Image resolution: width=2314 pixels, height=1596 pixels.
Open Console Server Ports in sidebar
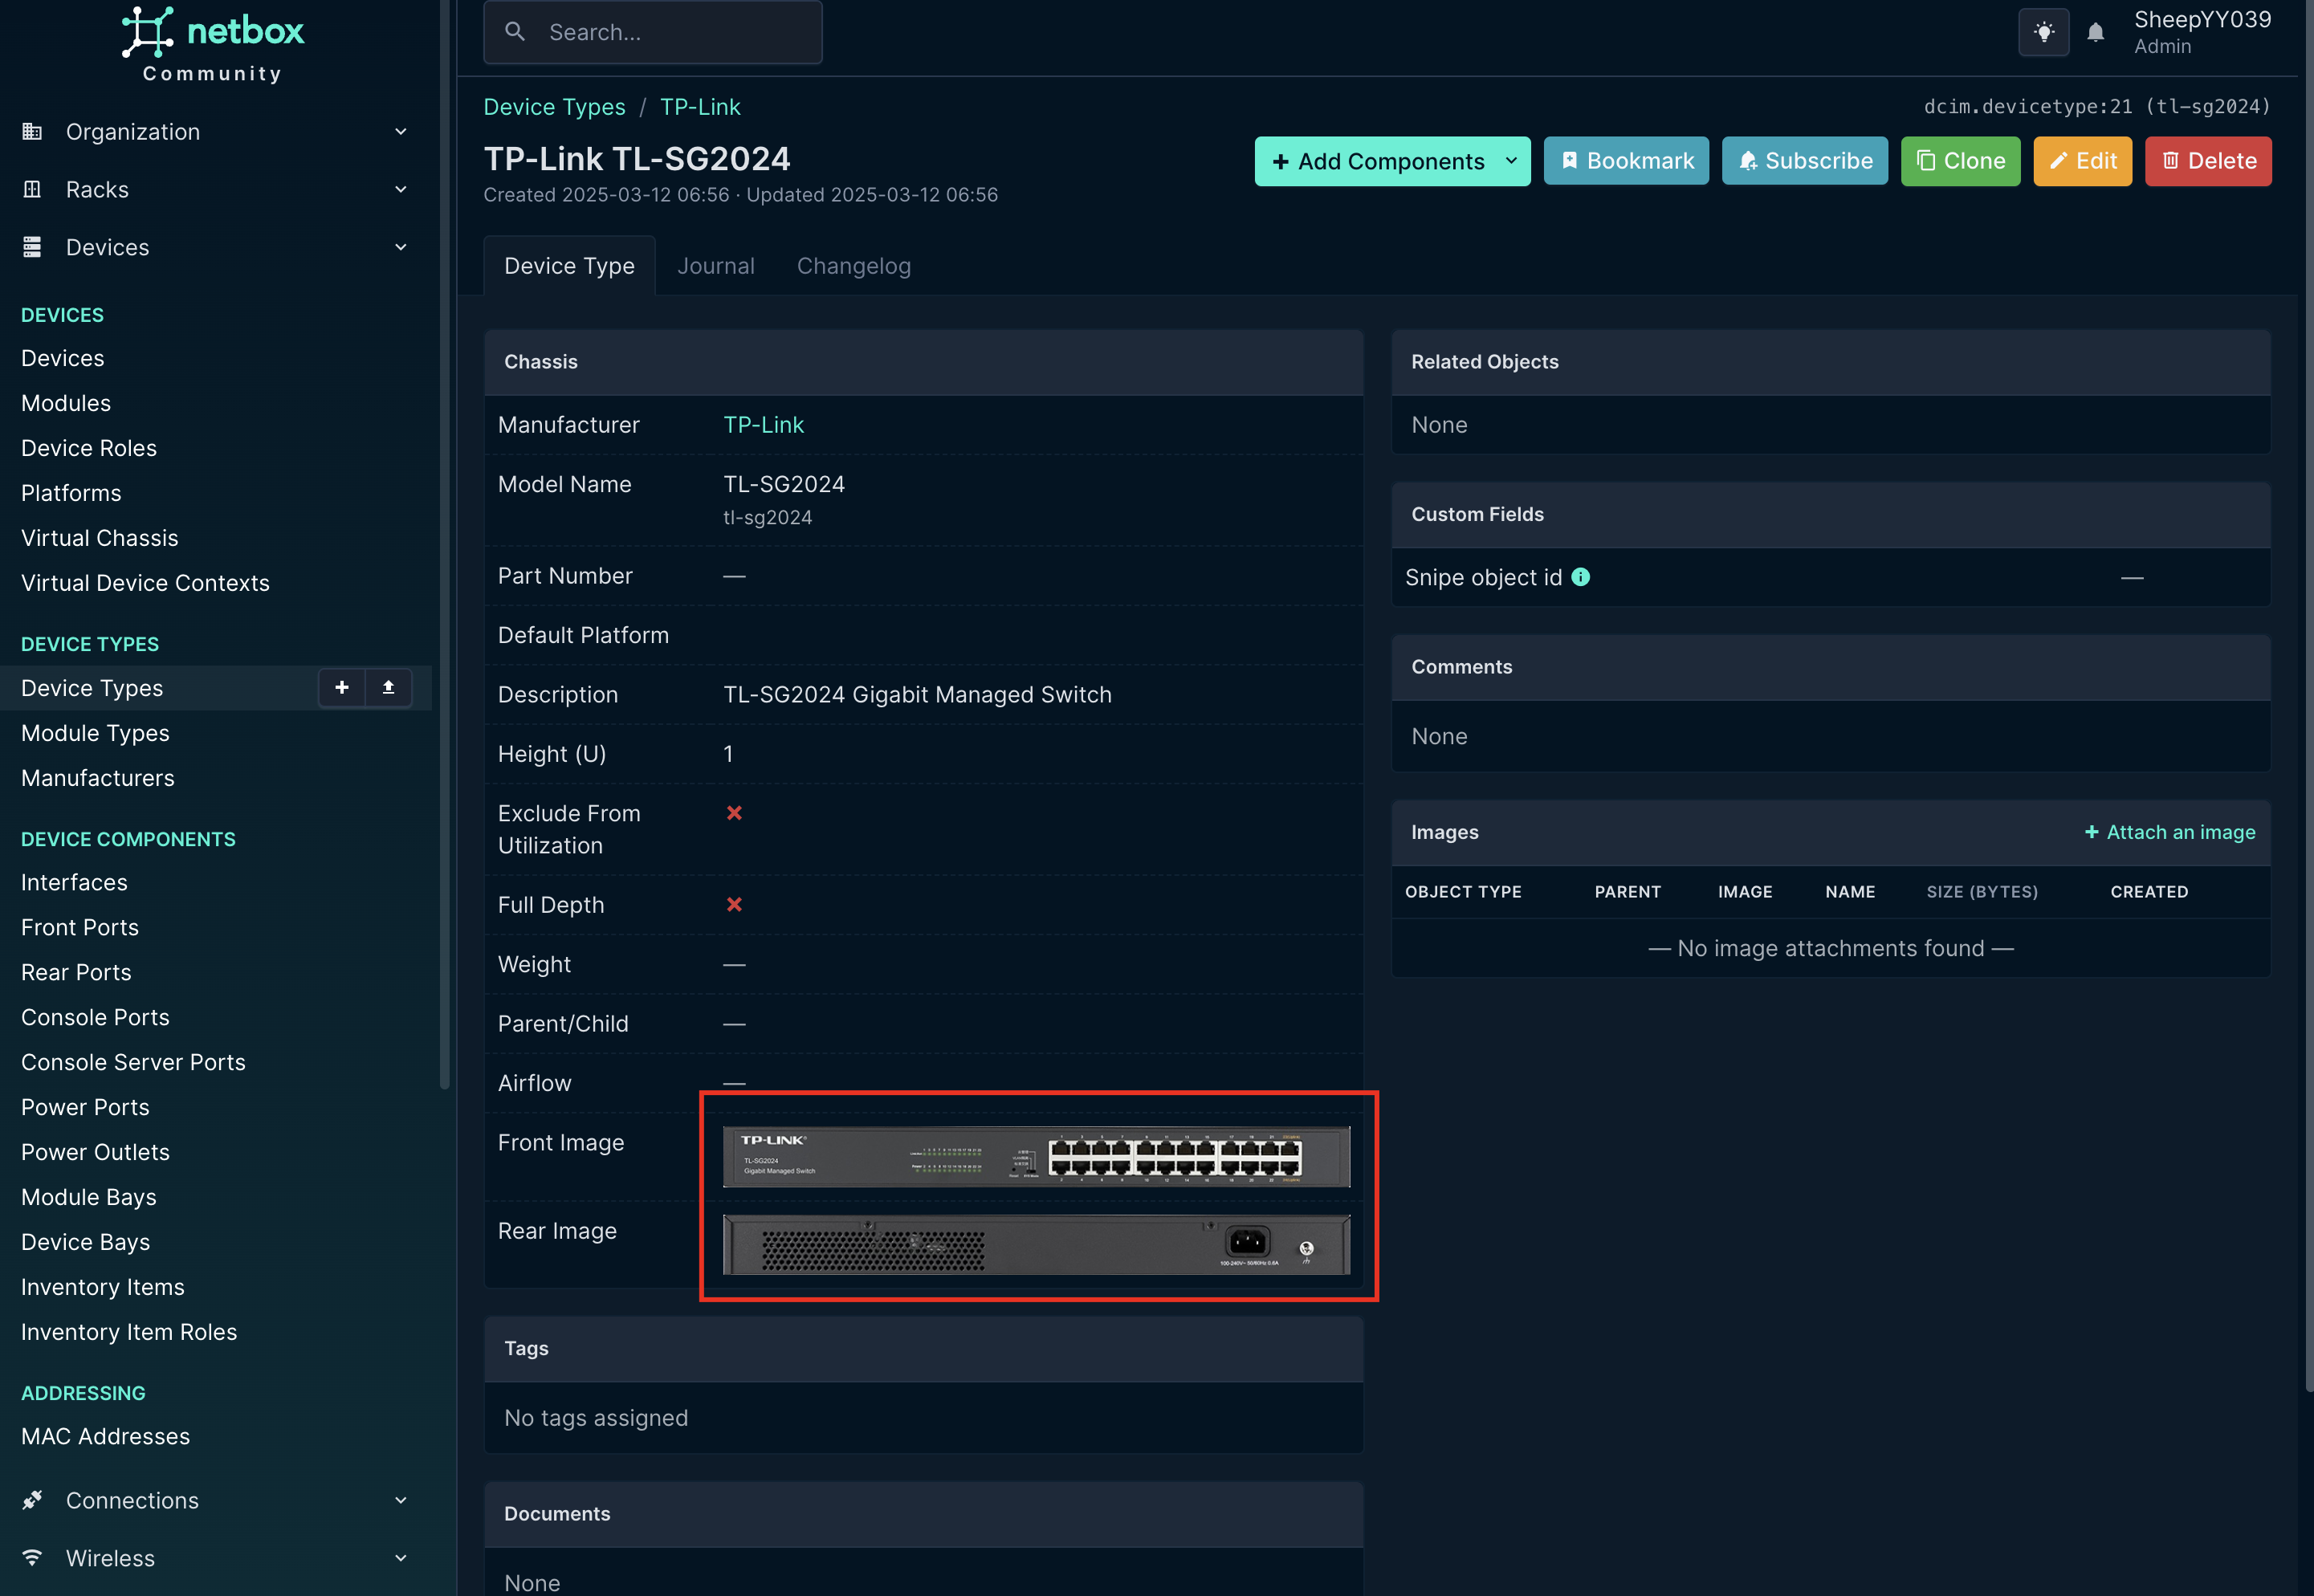coord(133,1062)
